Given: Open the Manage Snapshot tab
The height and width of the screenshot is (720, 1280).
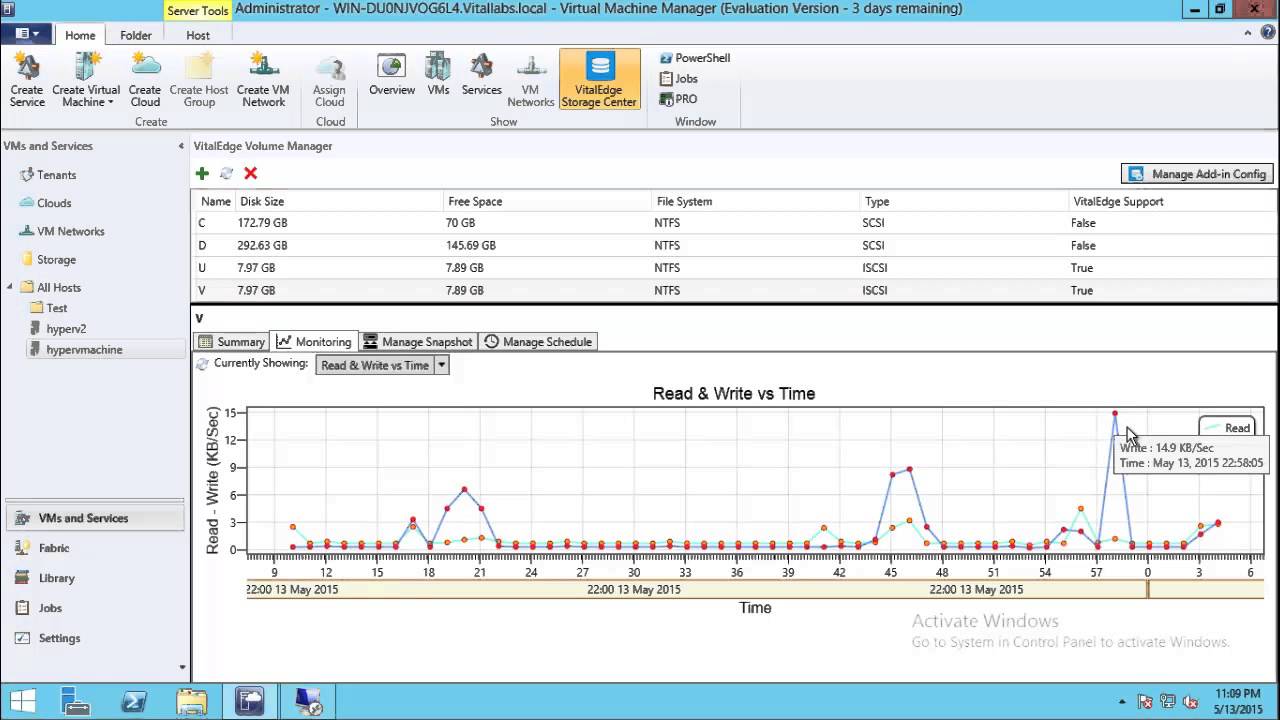Looking at the screenshot, I should pos(418,342).
